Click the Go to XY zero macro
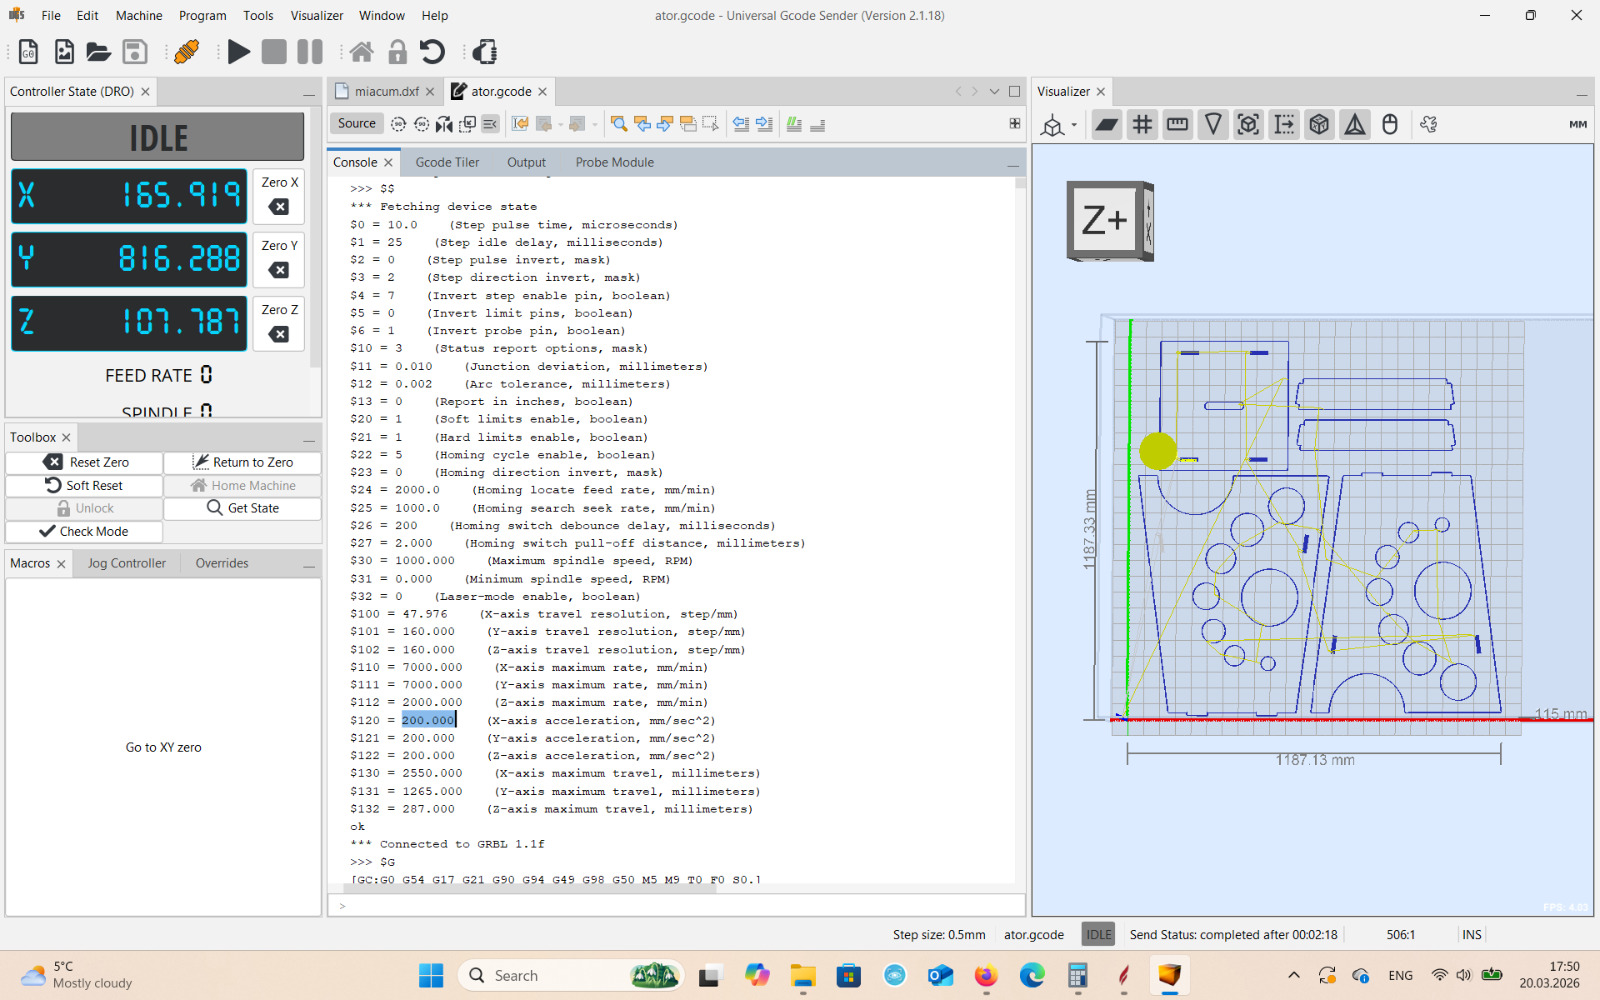1600x1000 pixels. 163,747
